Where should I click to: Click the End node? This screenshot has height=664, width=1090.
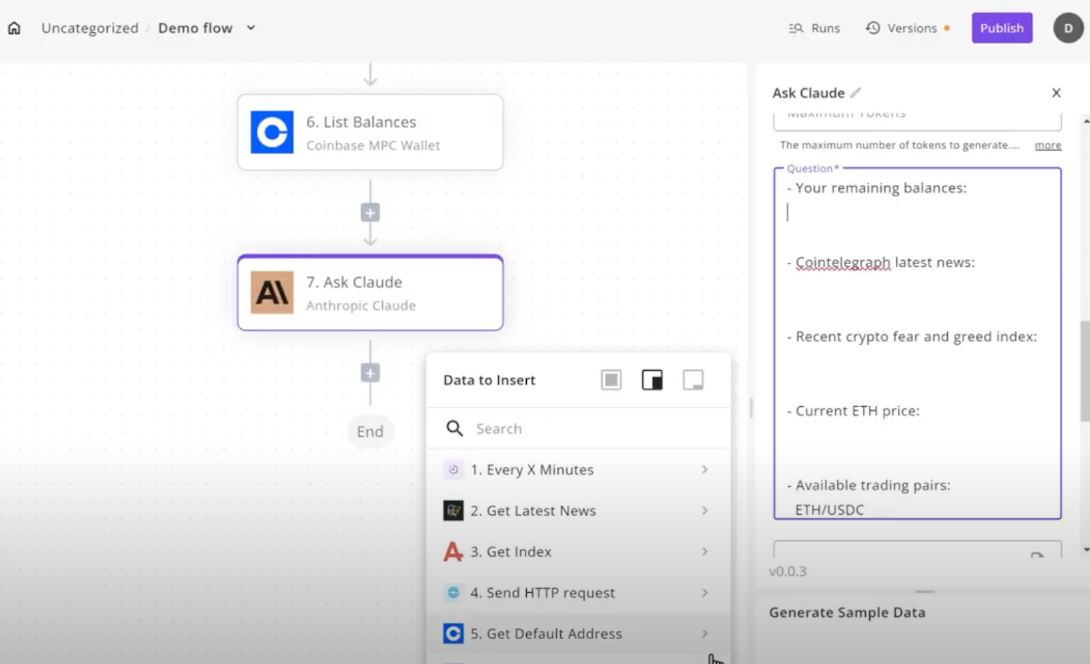[x=370, y=431]
